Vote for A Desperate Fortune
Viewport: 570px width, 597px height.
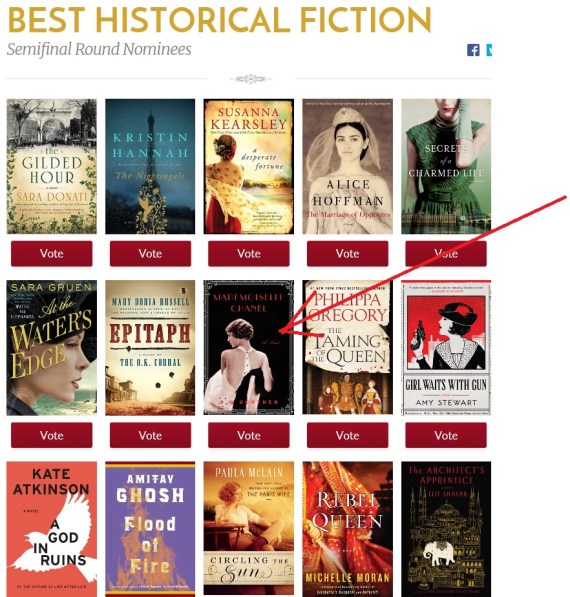click(x=249, y=254)
